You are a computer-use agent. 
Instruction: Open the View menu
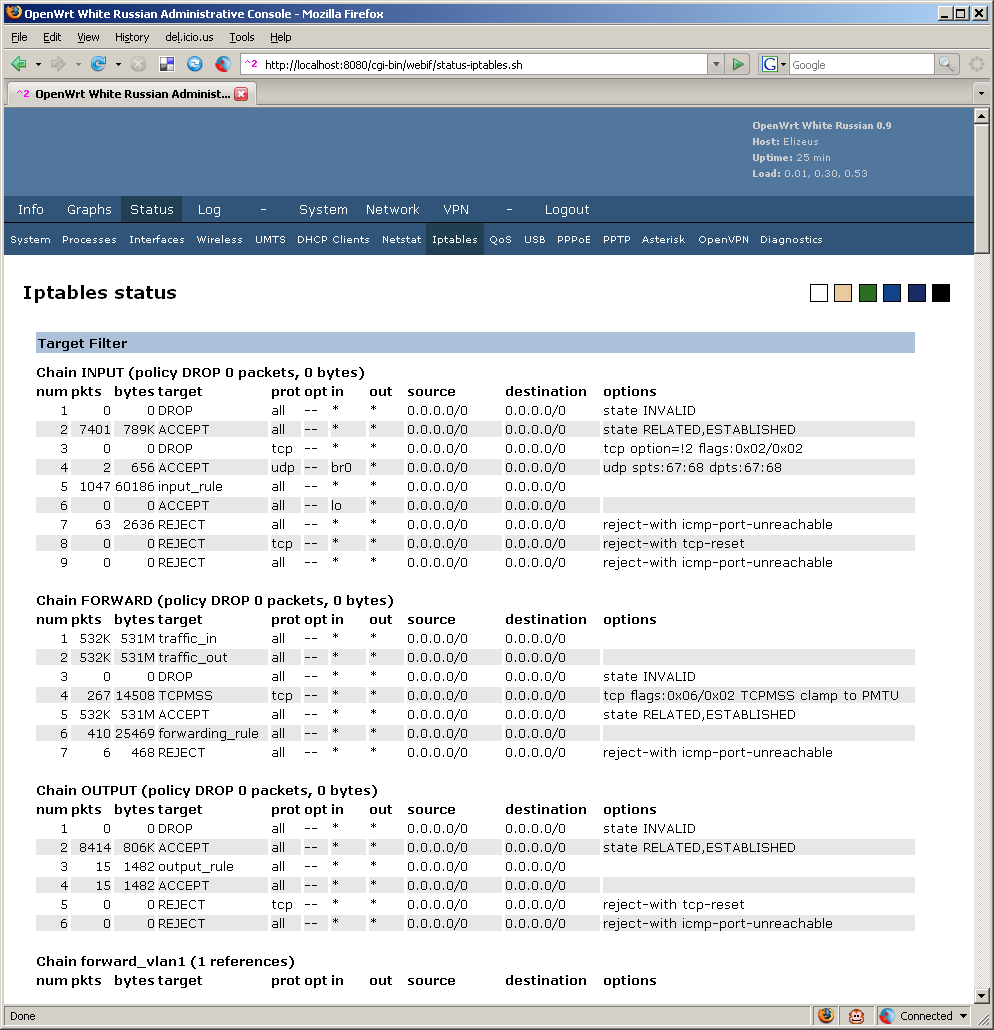coord(88,37)
